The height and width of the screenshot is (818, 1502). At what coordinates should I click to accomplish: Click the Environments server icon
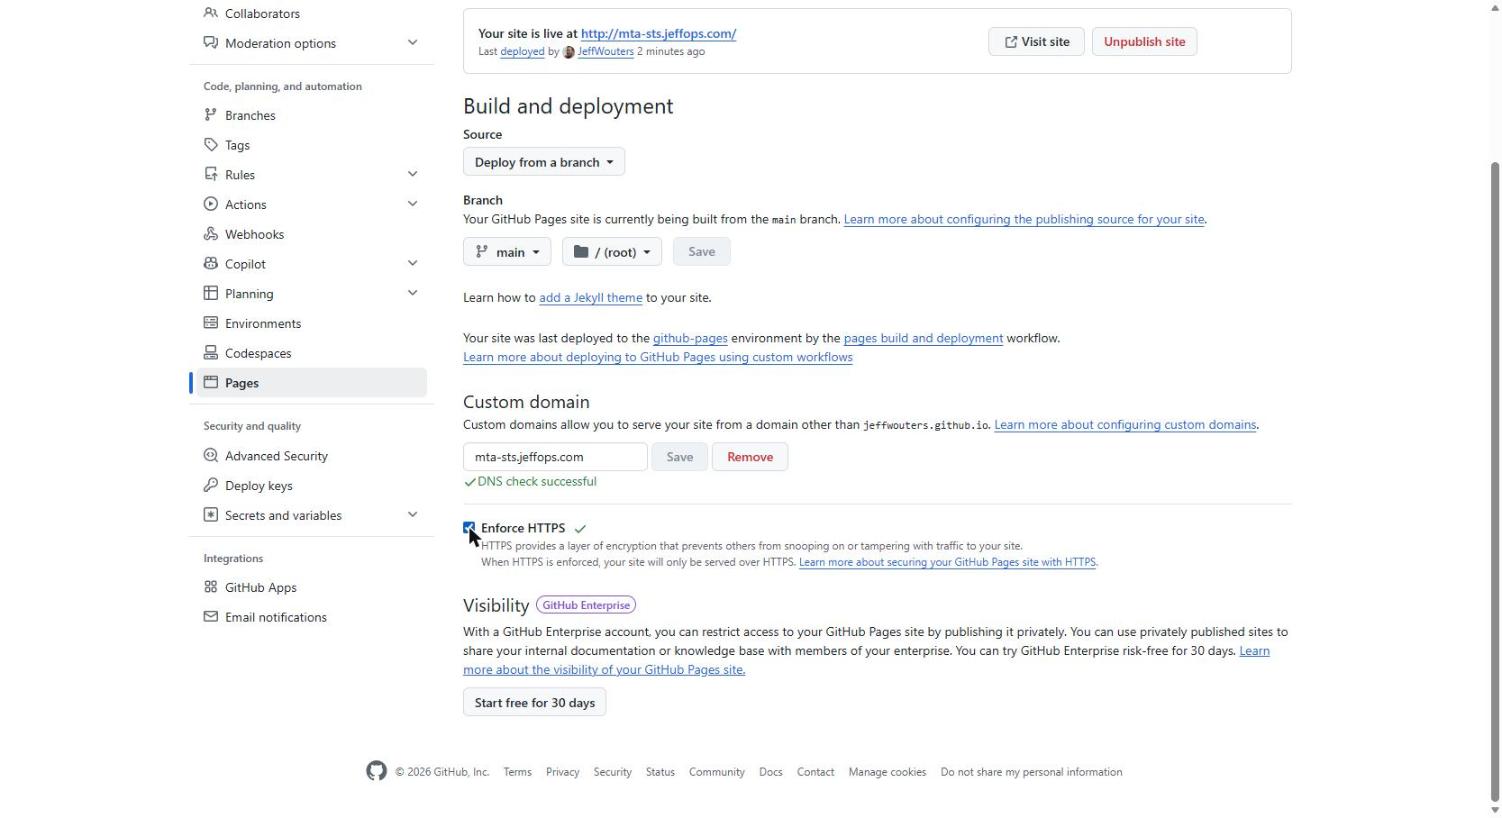210,323
